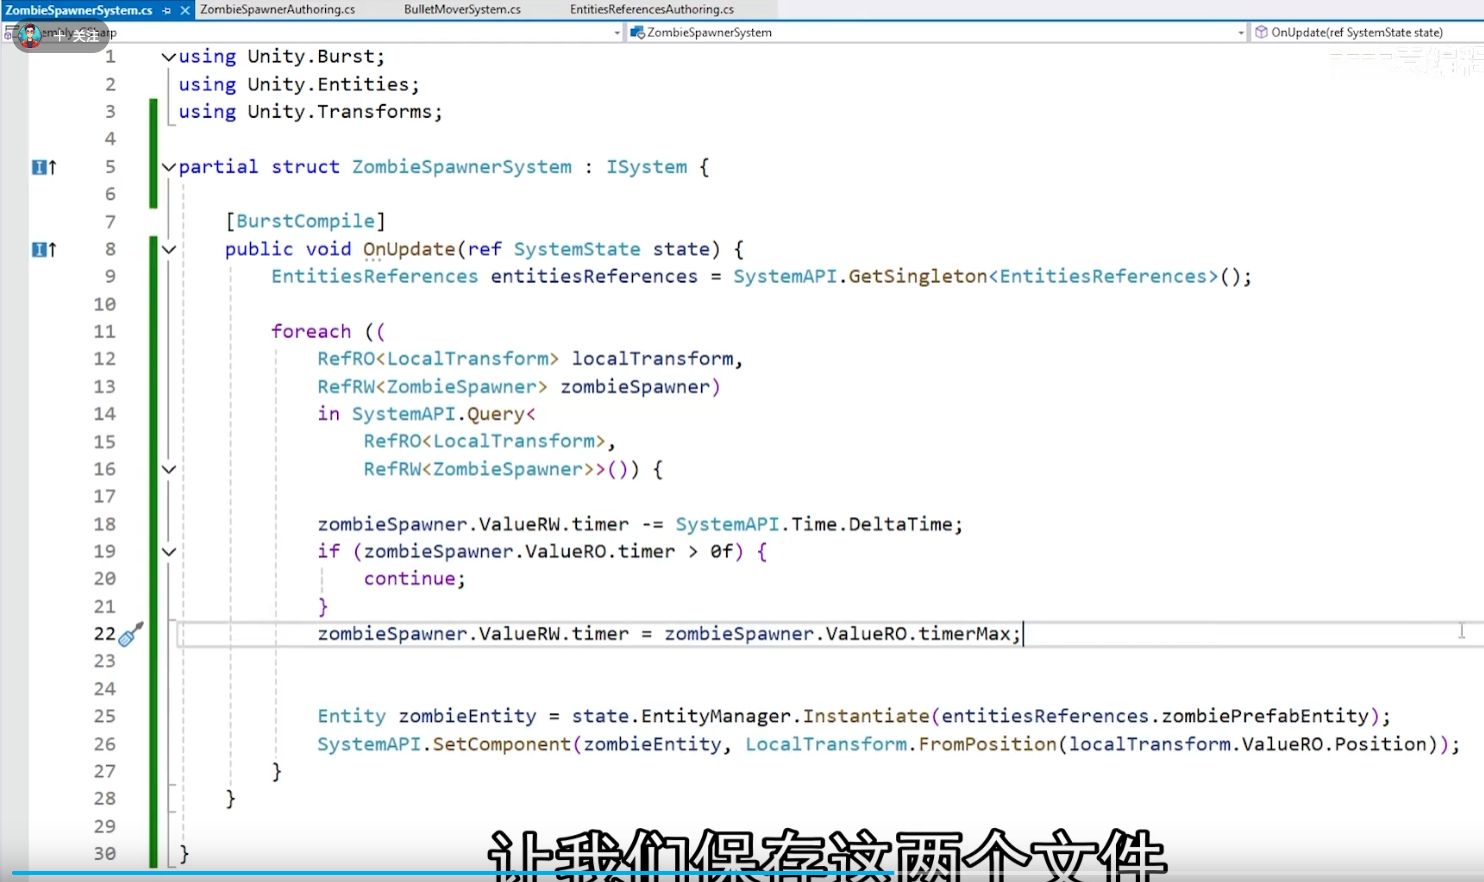1484x882 pixels.
Task: Click line number 22
Action: (x=105, y=634)
